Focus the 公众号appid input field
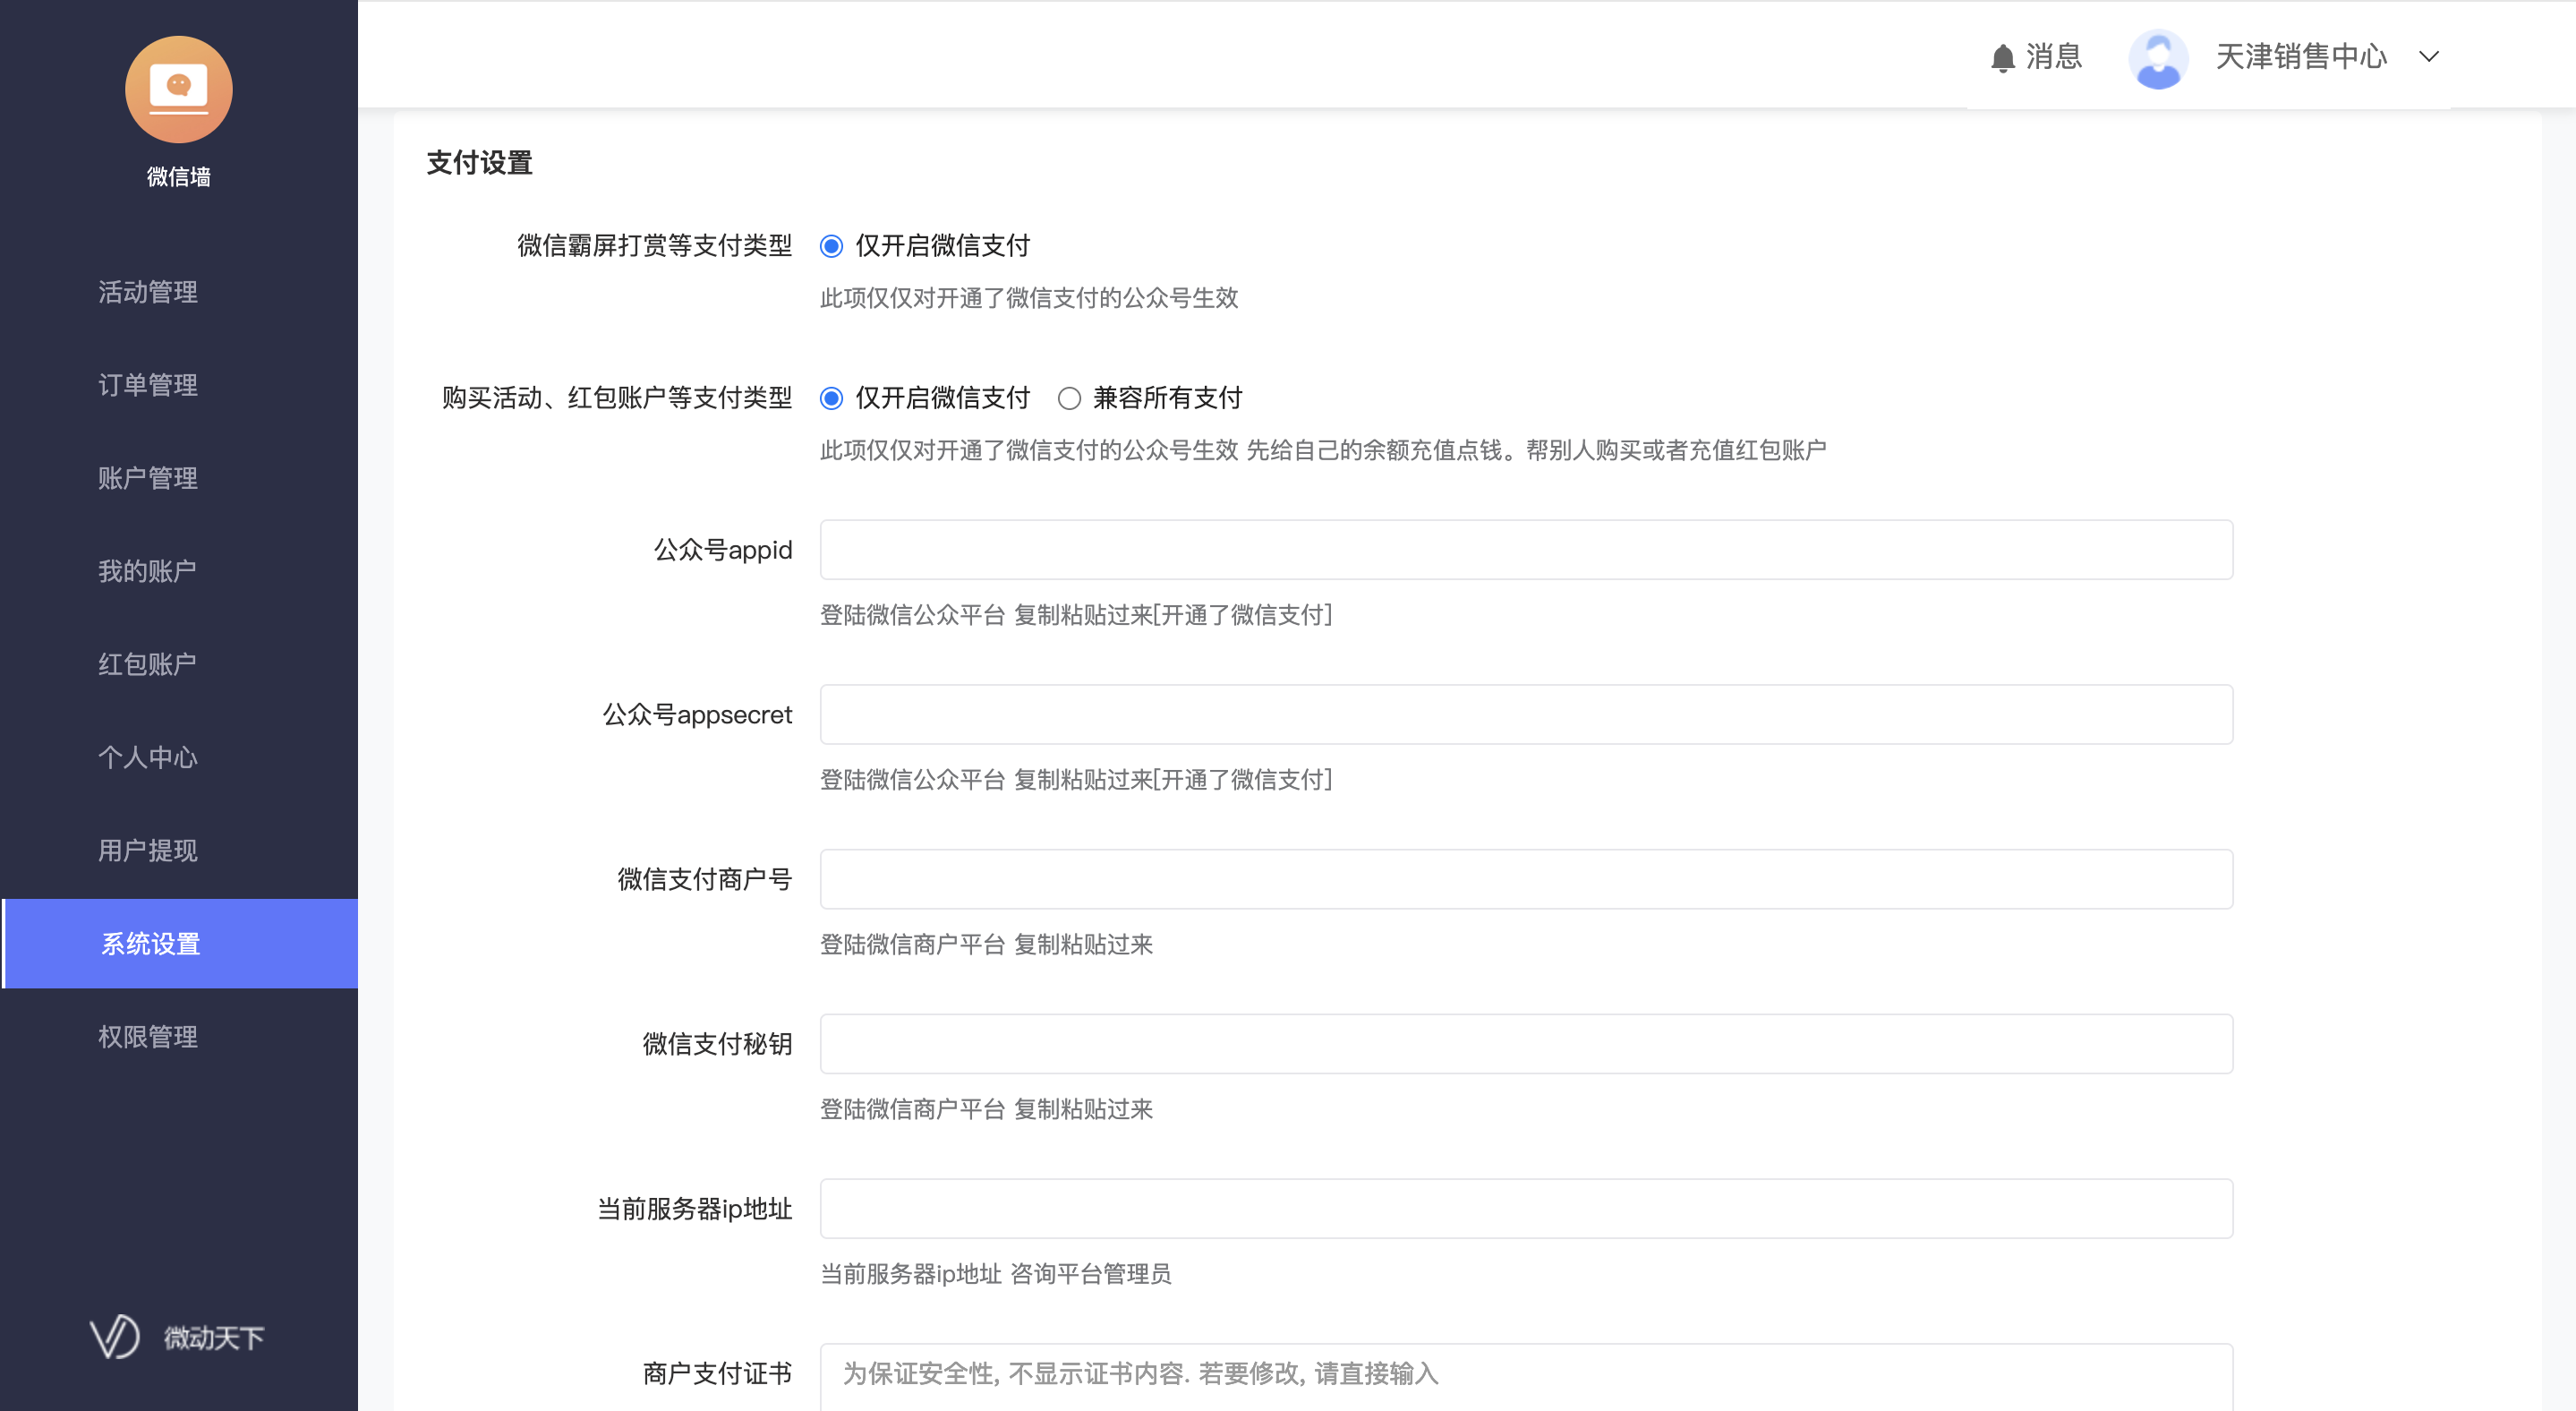The image size is (2576, 1411). 1526,549
